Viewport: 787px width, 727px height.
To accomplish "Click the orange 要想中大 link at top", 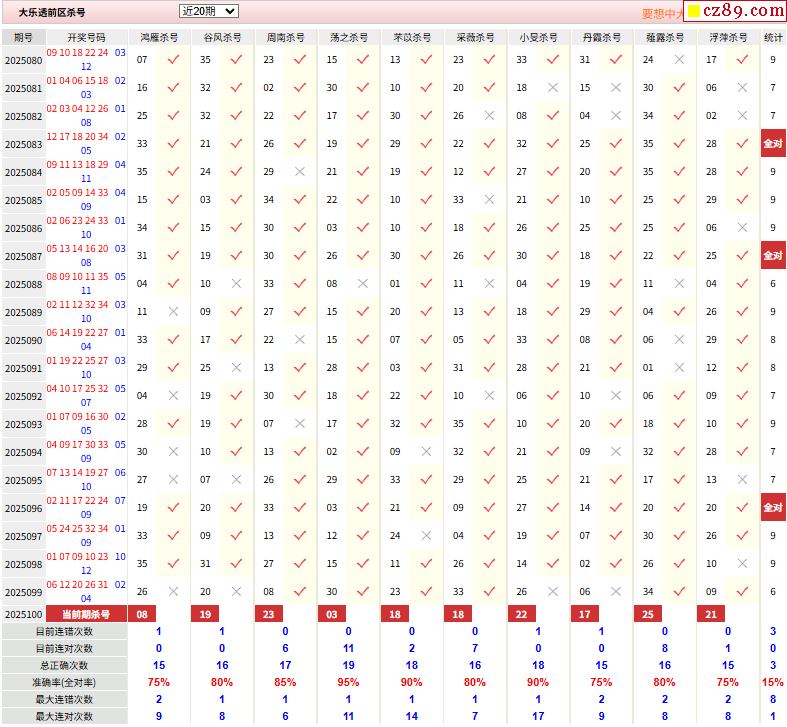I will point(662,14).
